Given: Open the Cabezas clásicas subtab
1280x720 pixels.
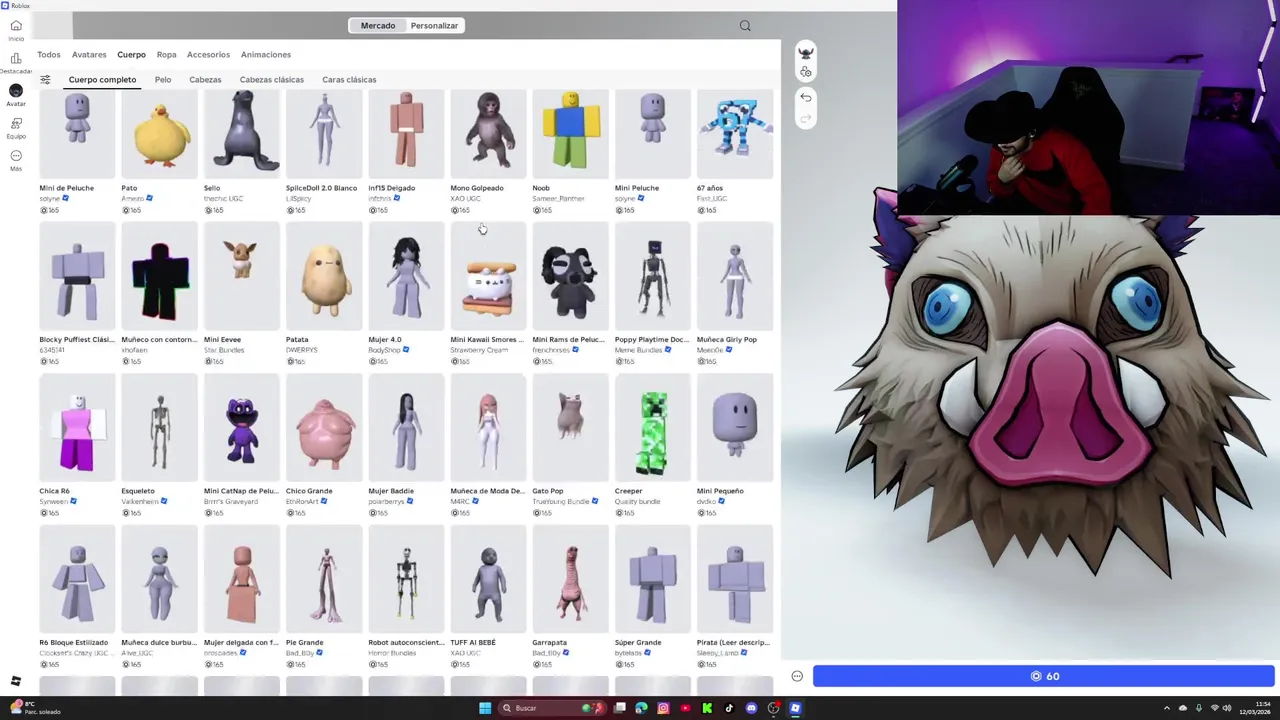Looking at the screenshot, I should [271, 80].
